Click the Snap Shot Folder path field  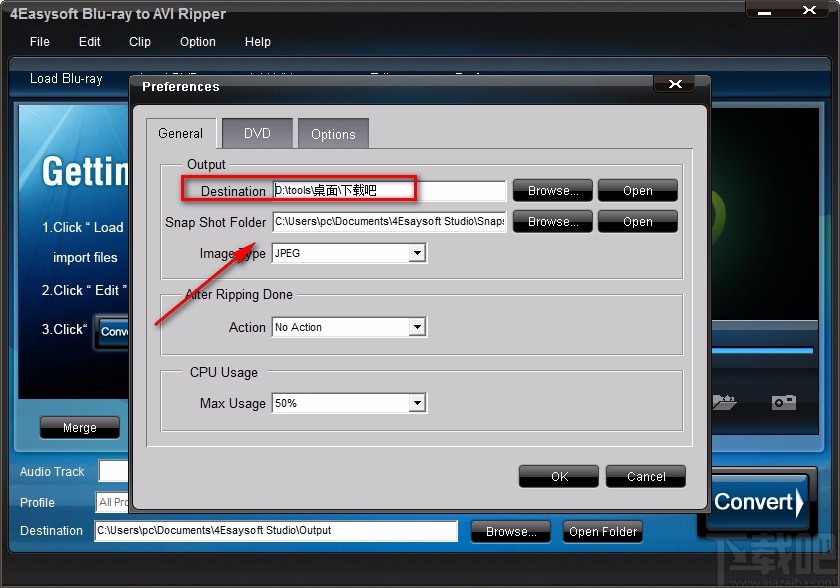click(x=389, y=222)
